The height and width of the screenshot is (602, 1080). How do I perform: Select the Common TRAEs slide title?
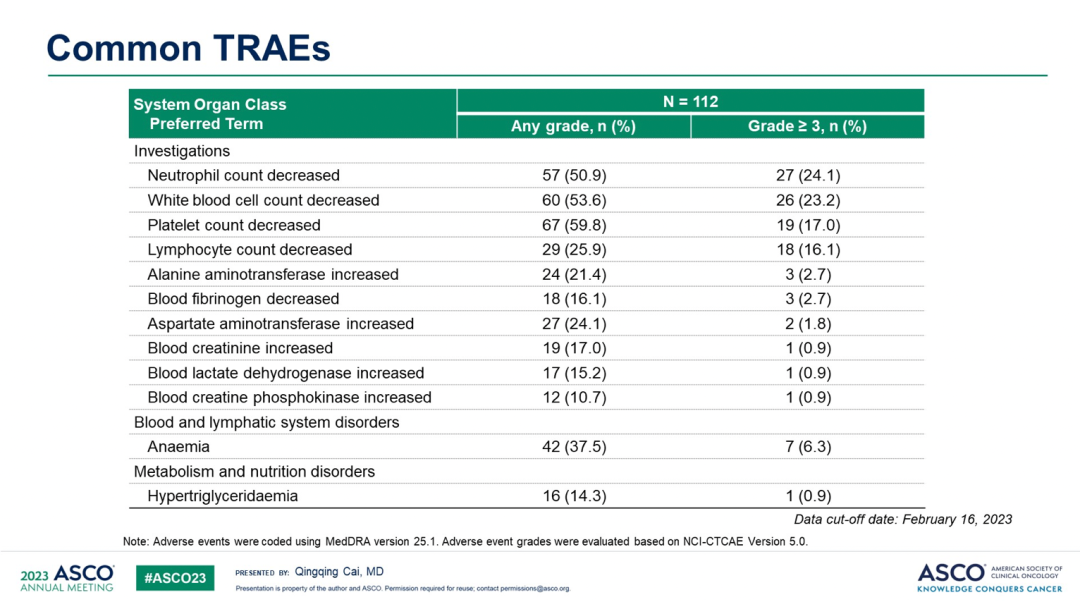(189, 48)
